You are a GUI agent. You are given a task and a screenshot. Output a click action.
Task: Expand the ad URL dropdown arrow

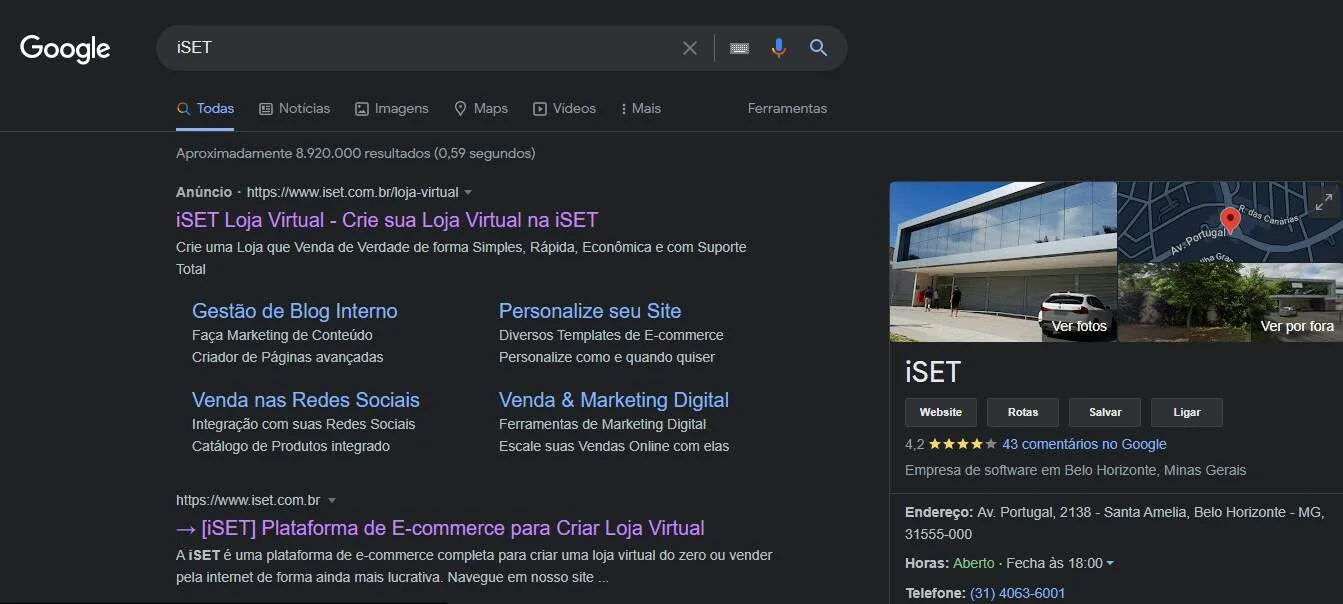[468, 192]
